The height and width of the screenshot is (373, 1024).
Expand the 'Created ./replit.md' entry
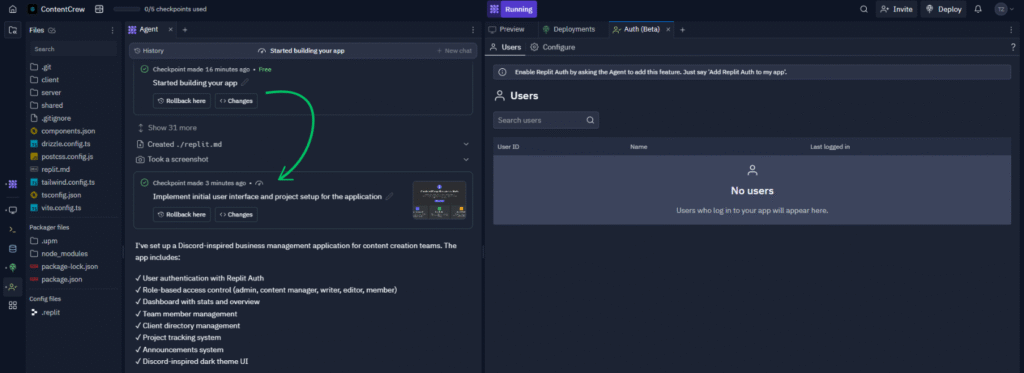pyautogui.click(x=466, y=144)
